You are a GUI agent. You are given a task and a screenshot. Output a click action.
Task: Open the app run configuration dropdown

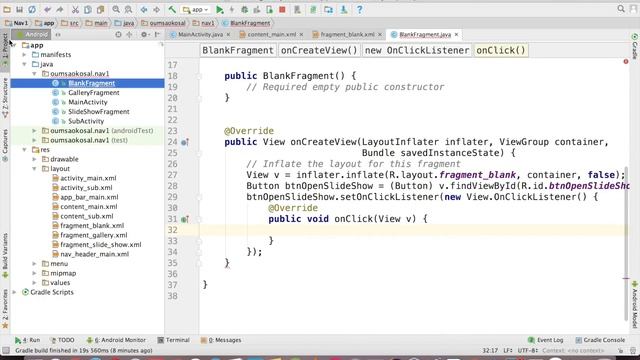coord(196,9)
